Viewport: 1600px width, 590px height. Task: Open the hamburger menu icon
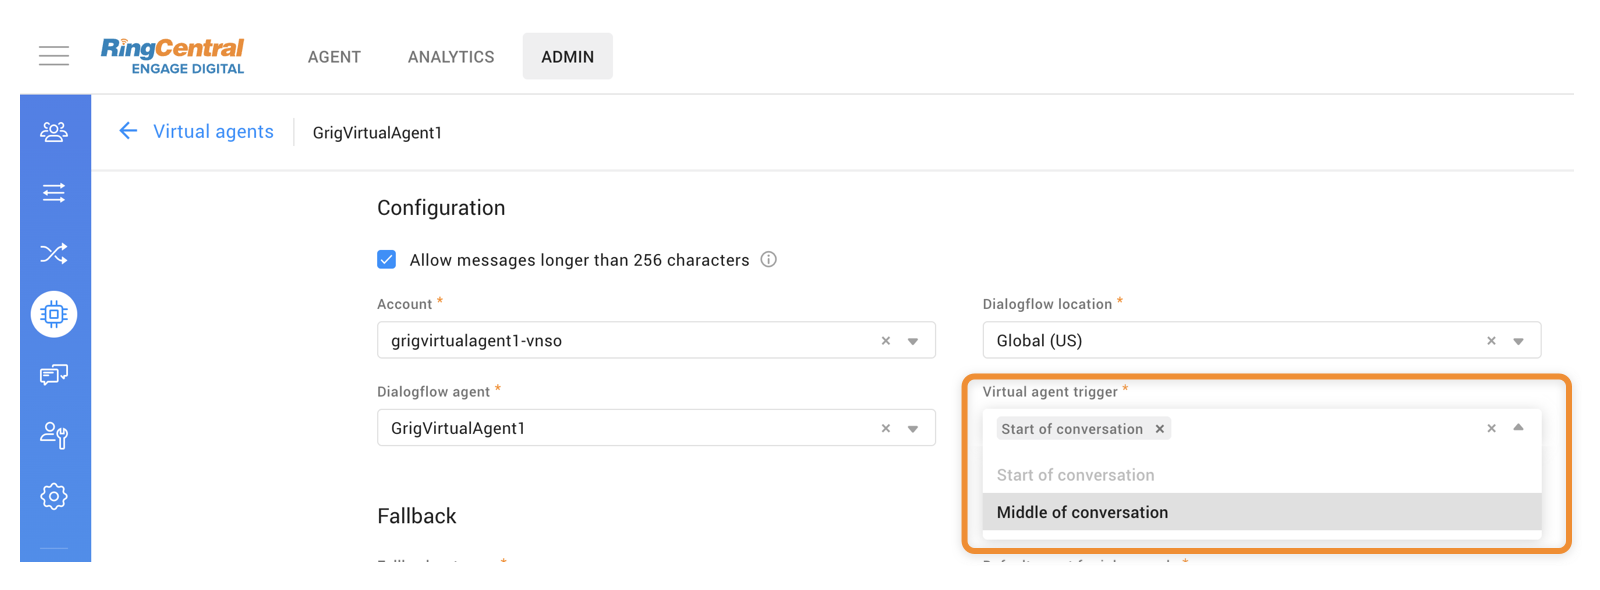coord(54,56)
